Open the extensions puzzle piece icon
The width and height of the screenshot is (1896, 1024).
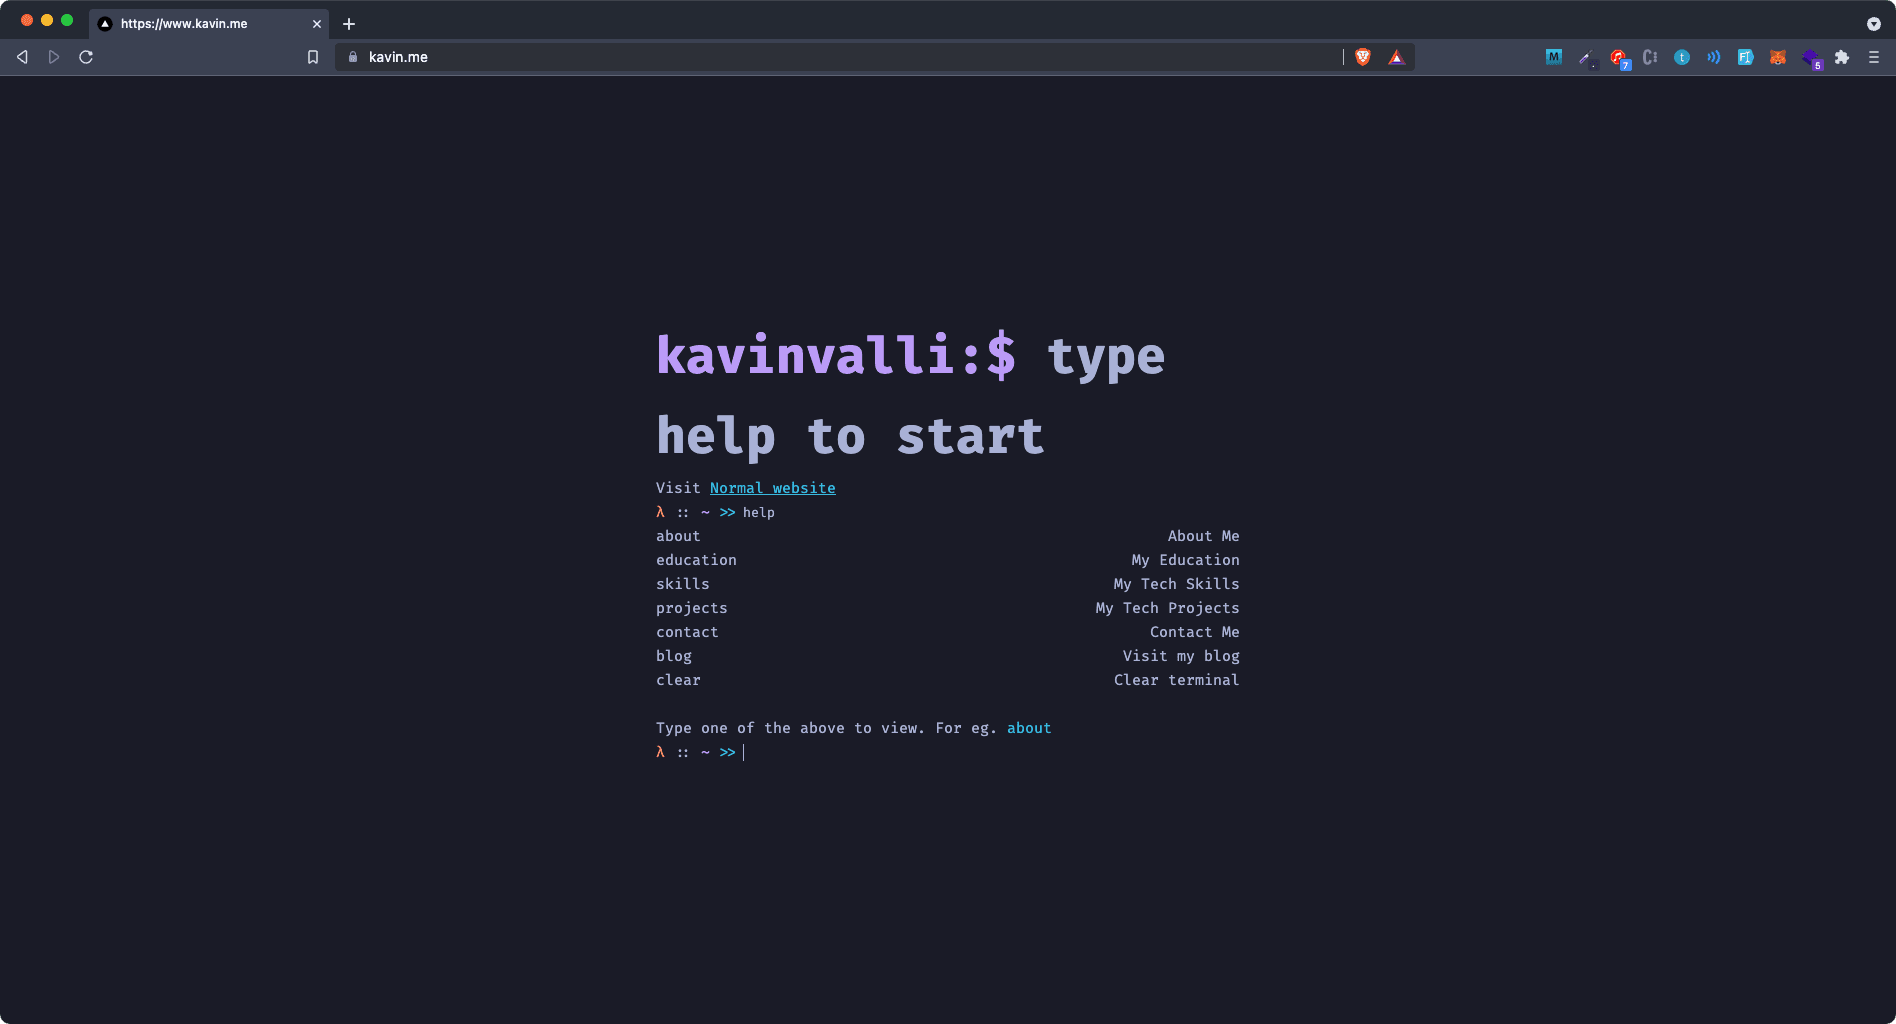click(x=1843, y=57)
